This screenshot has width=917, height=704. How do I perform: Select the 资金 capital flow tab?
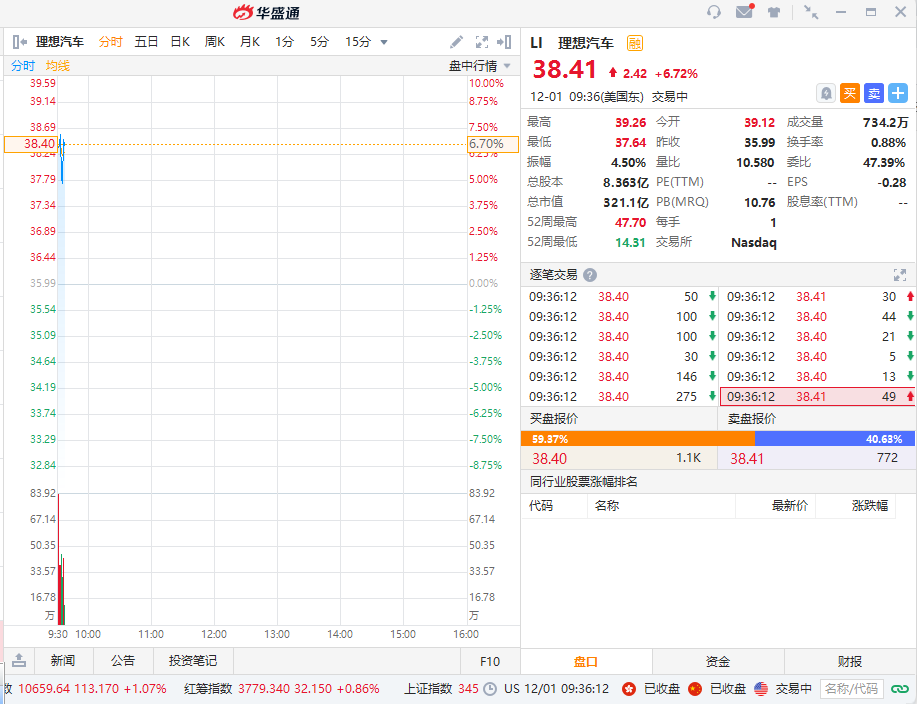coord(718,661)
